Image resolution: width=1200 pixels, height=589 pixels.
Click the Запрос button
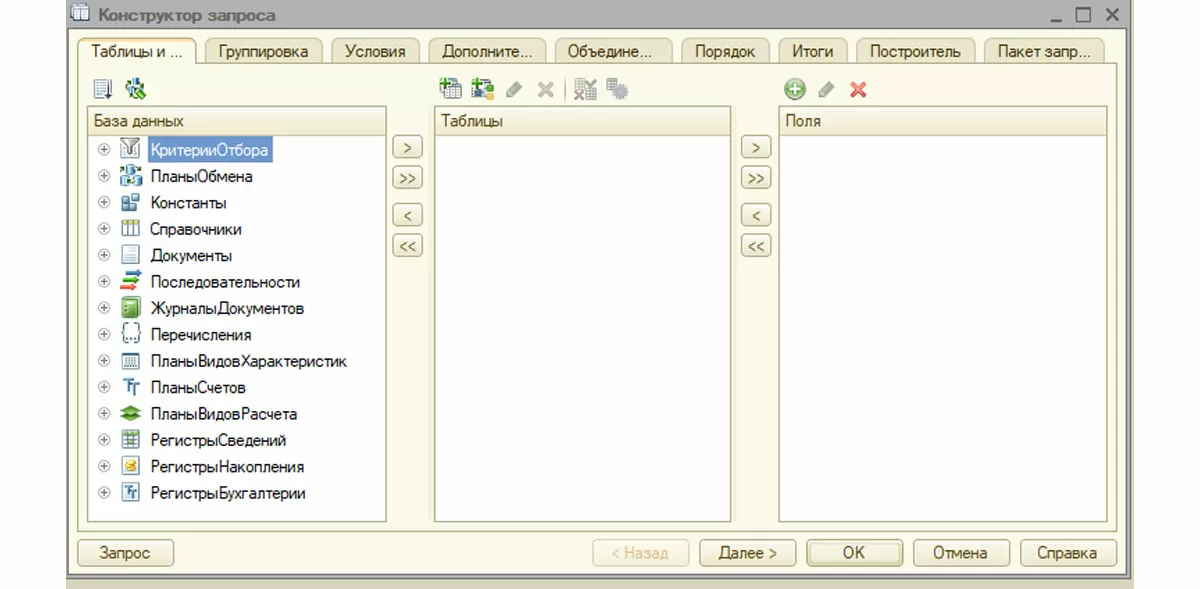tap(125, 553)
